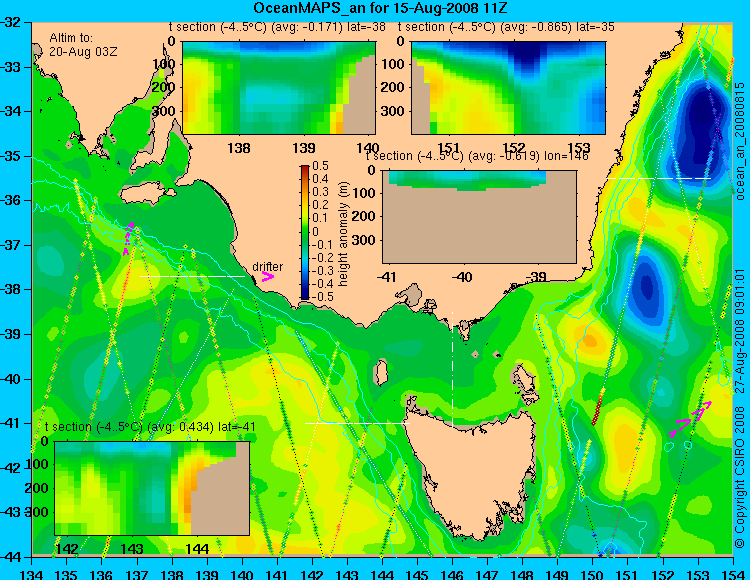Click the southern dark blue eddy off NSW

(646, 286)
